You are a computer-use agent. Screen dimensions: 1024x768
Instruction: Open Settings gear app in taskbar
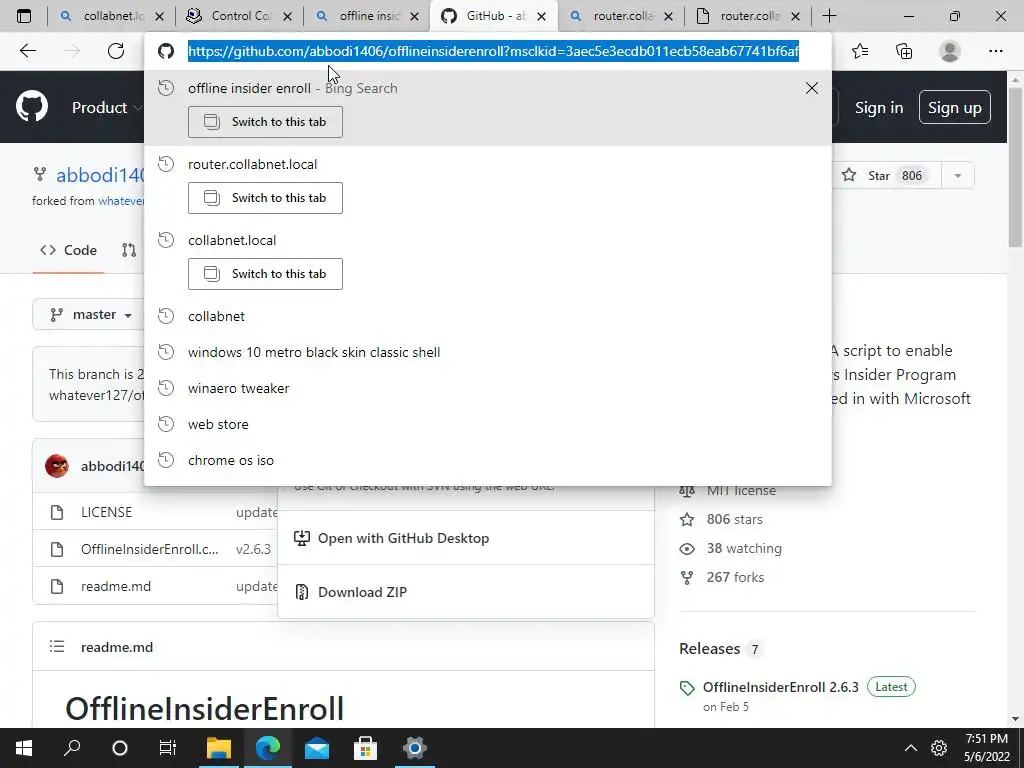click(415, 748)
